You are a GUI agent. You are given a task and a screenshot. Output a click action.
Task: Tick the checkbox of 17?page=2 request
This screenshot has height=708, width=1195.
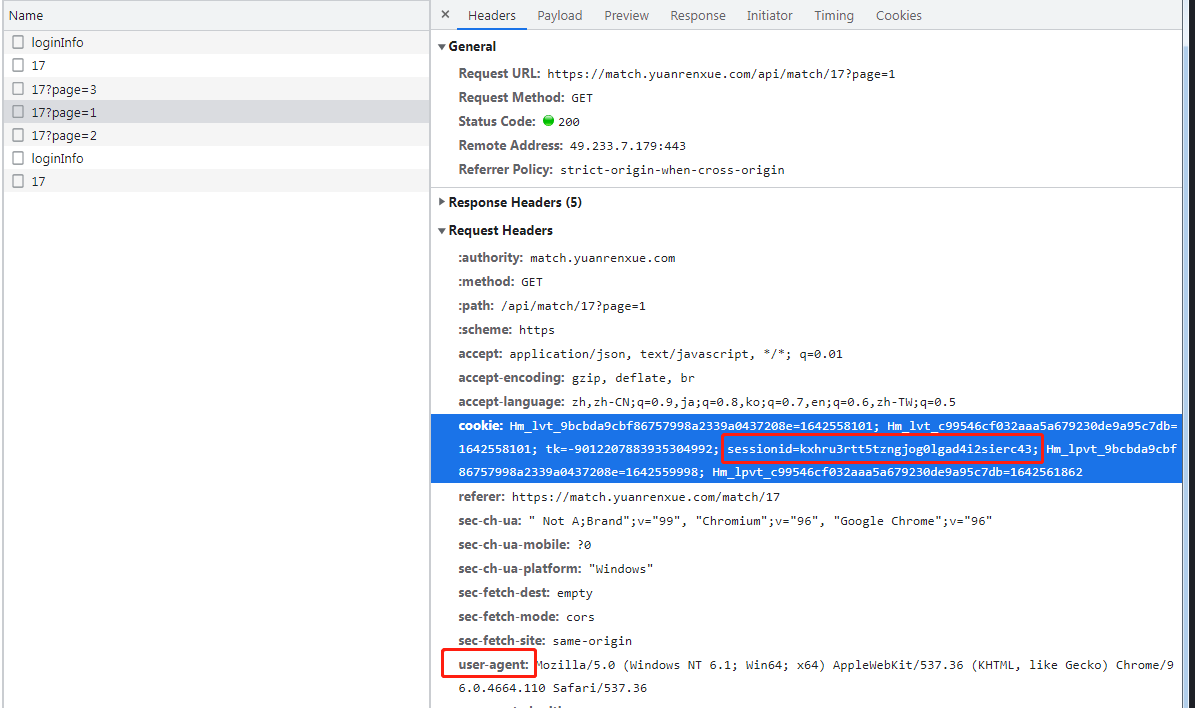point(18,135)
